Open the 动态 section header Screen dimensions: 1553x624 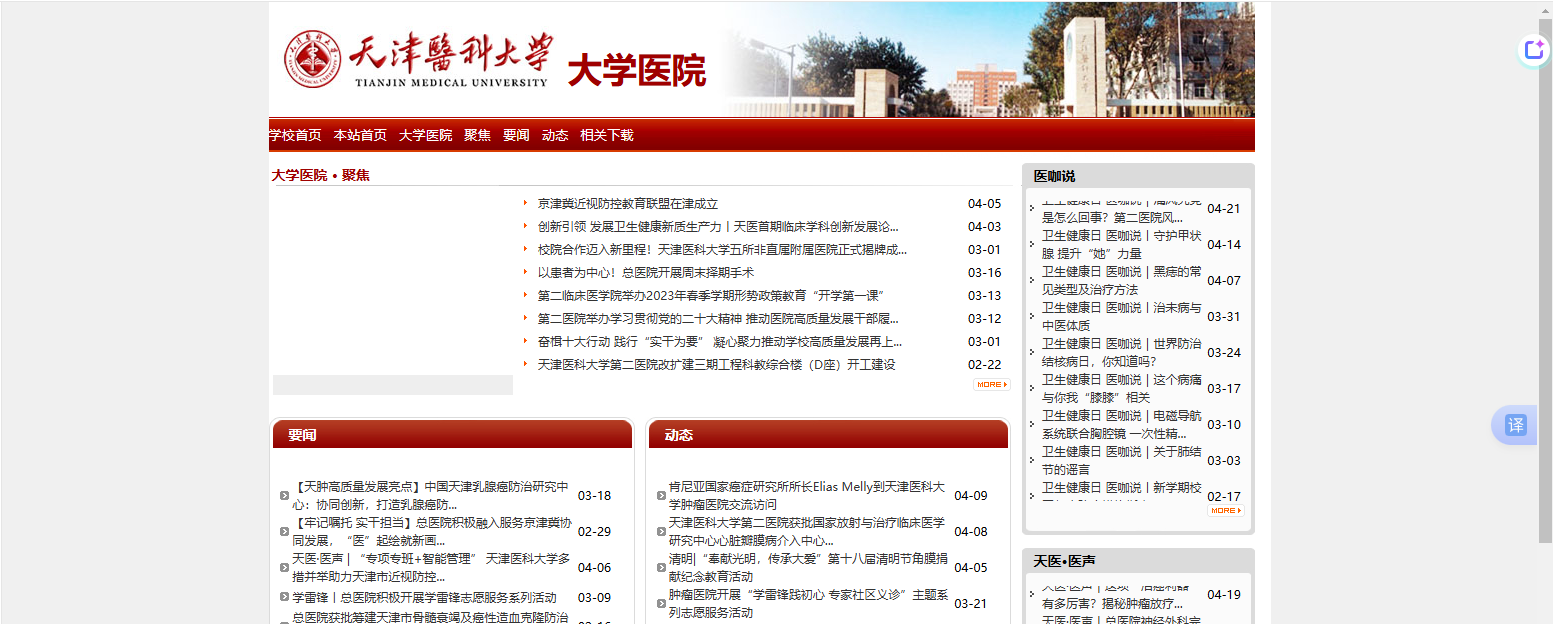[x=678, y=435]
